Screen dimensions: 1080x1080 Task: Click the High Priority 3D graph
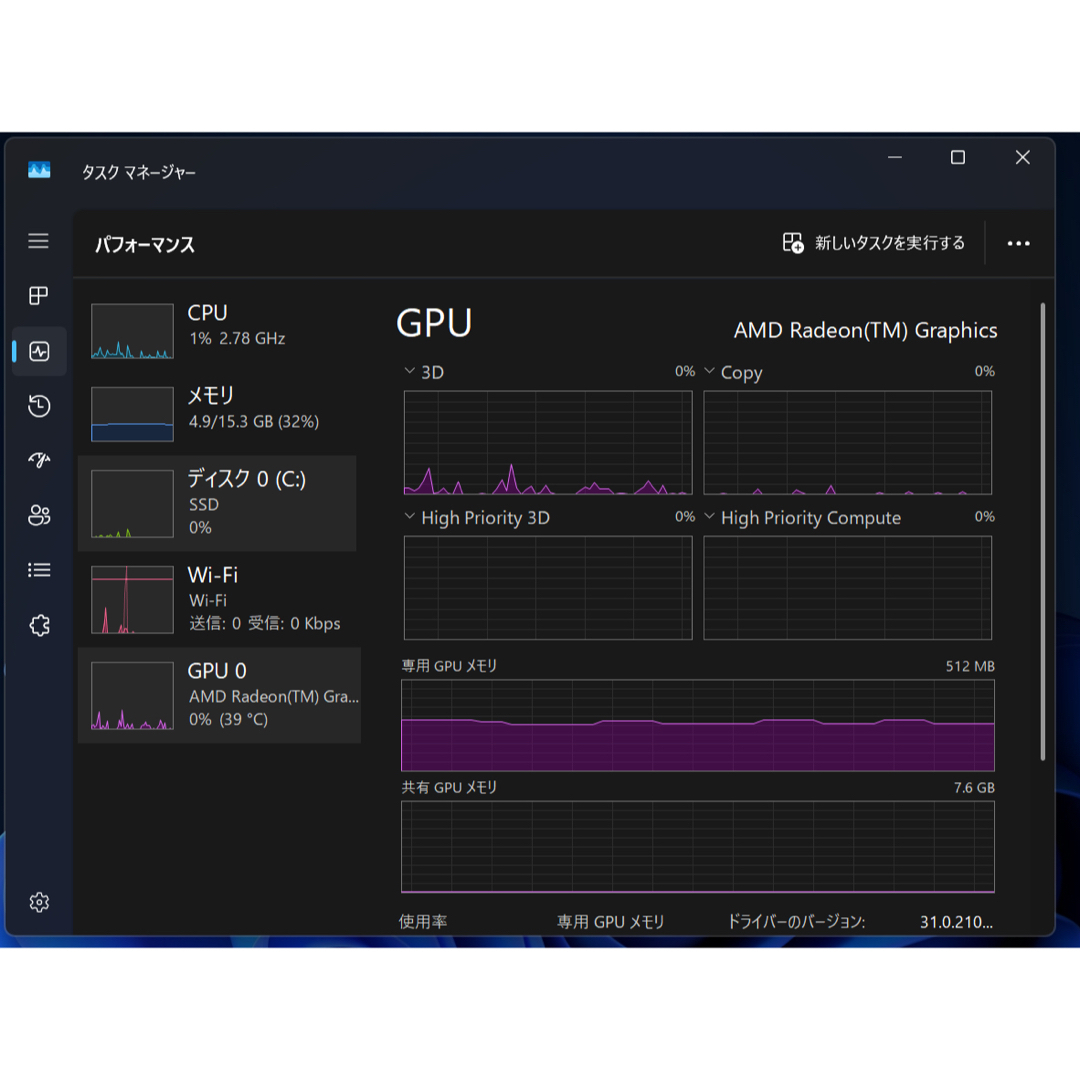coord(548,588)
